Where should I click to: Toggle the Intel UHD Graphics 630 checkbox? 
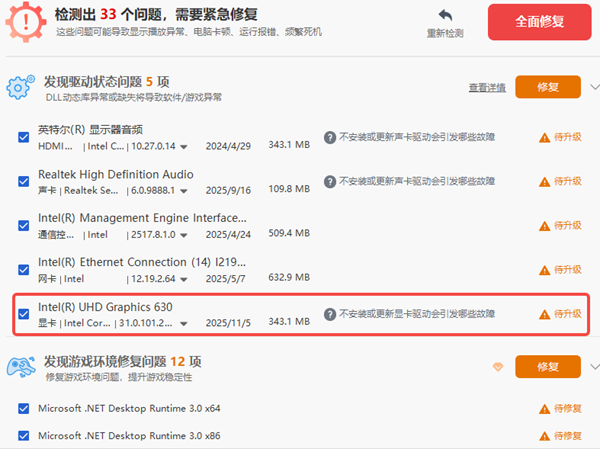[24, 313]
